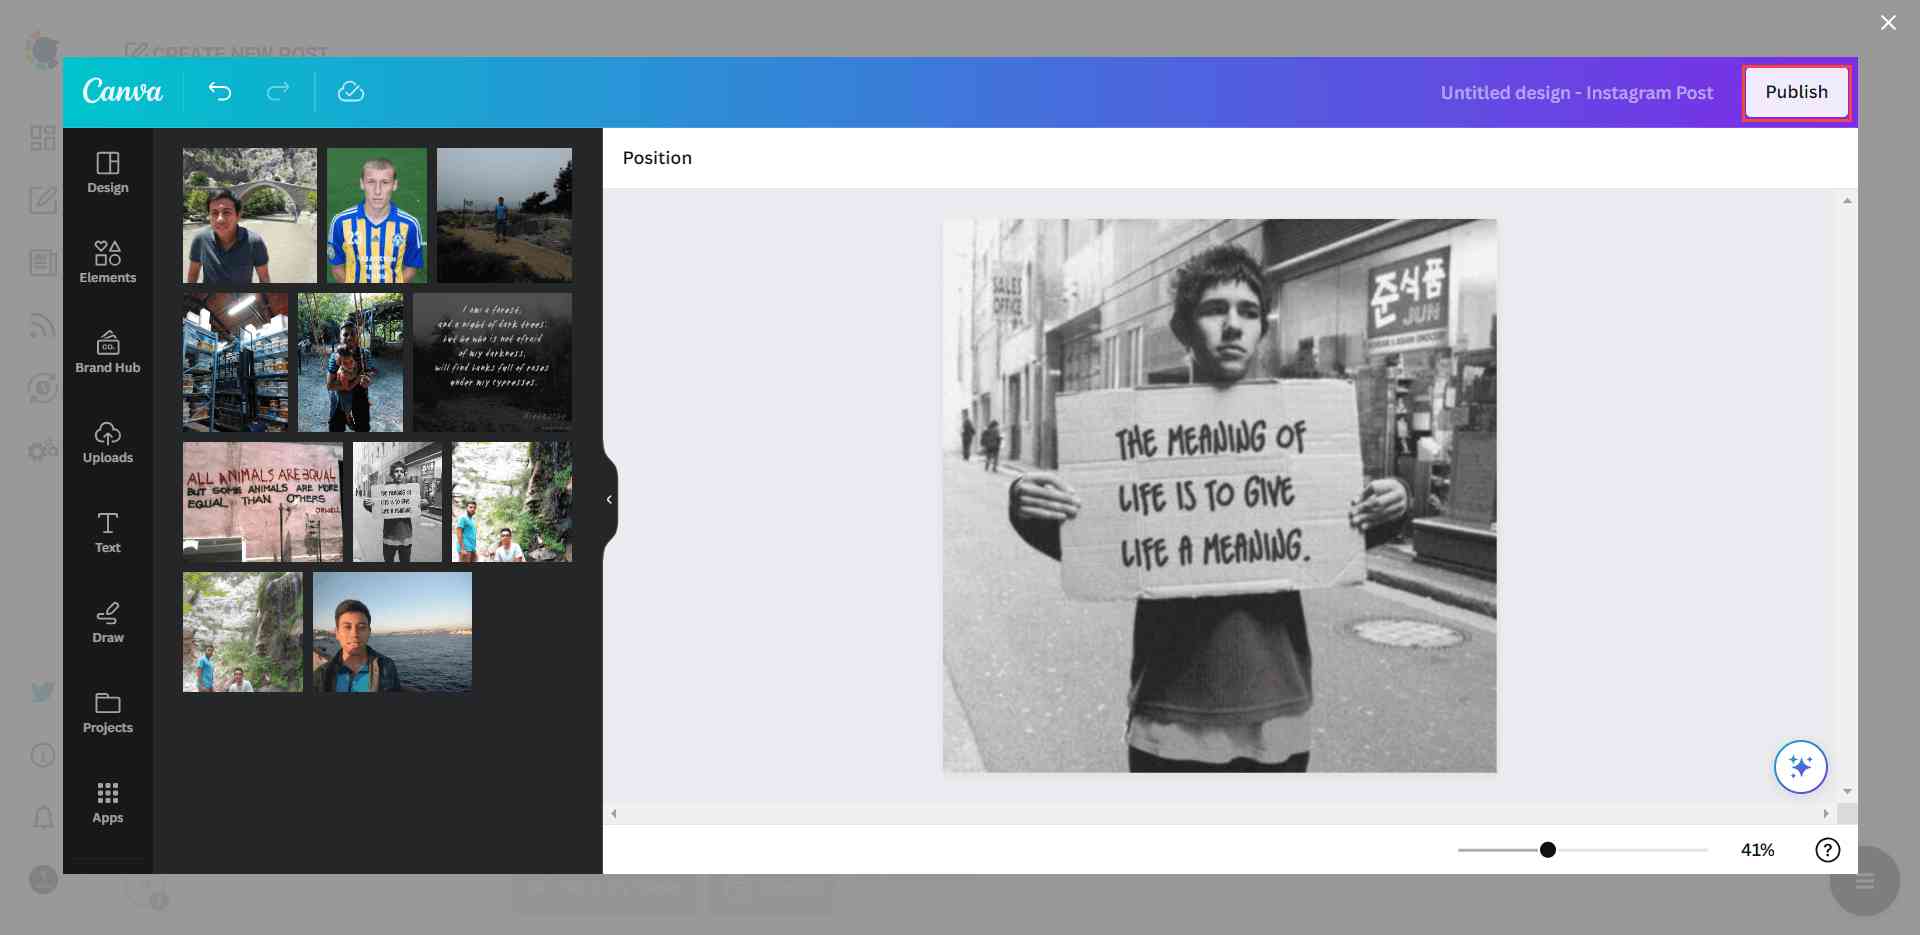Select man by stone bridge photo
The width and height of the screenshot is (1920, 935).
pos(250,215)
